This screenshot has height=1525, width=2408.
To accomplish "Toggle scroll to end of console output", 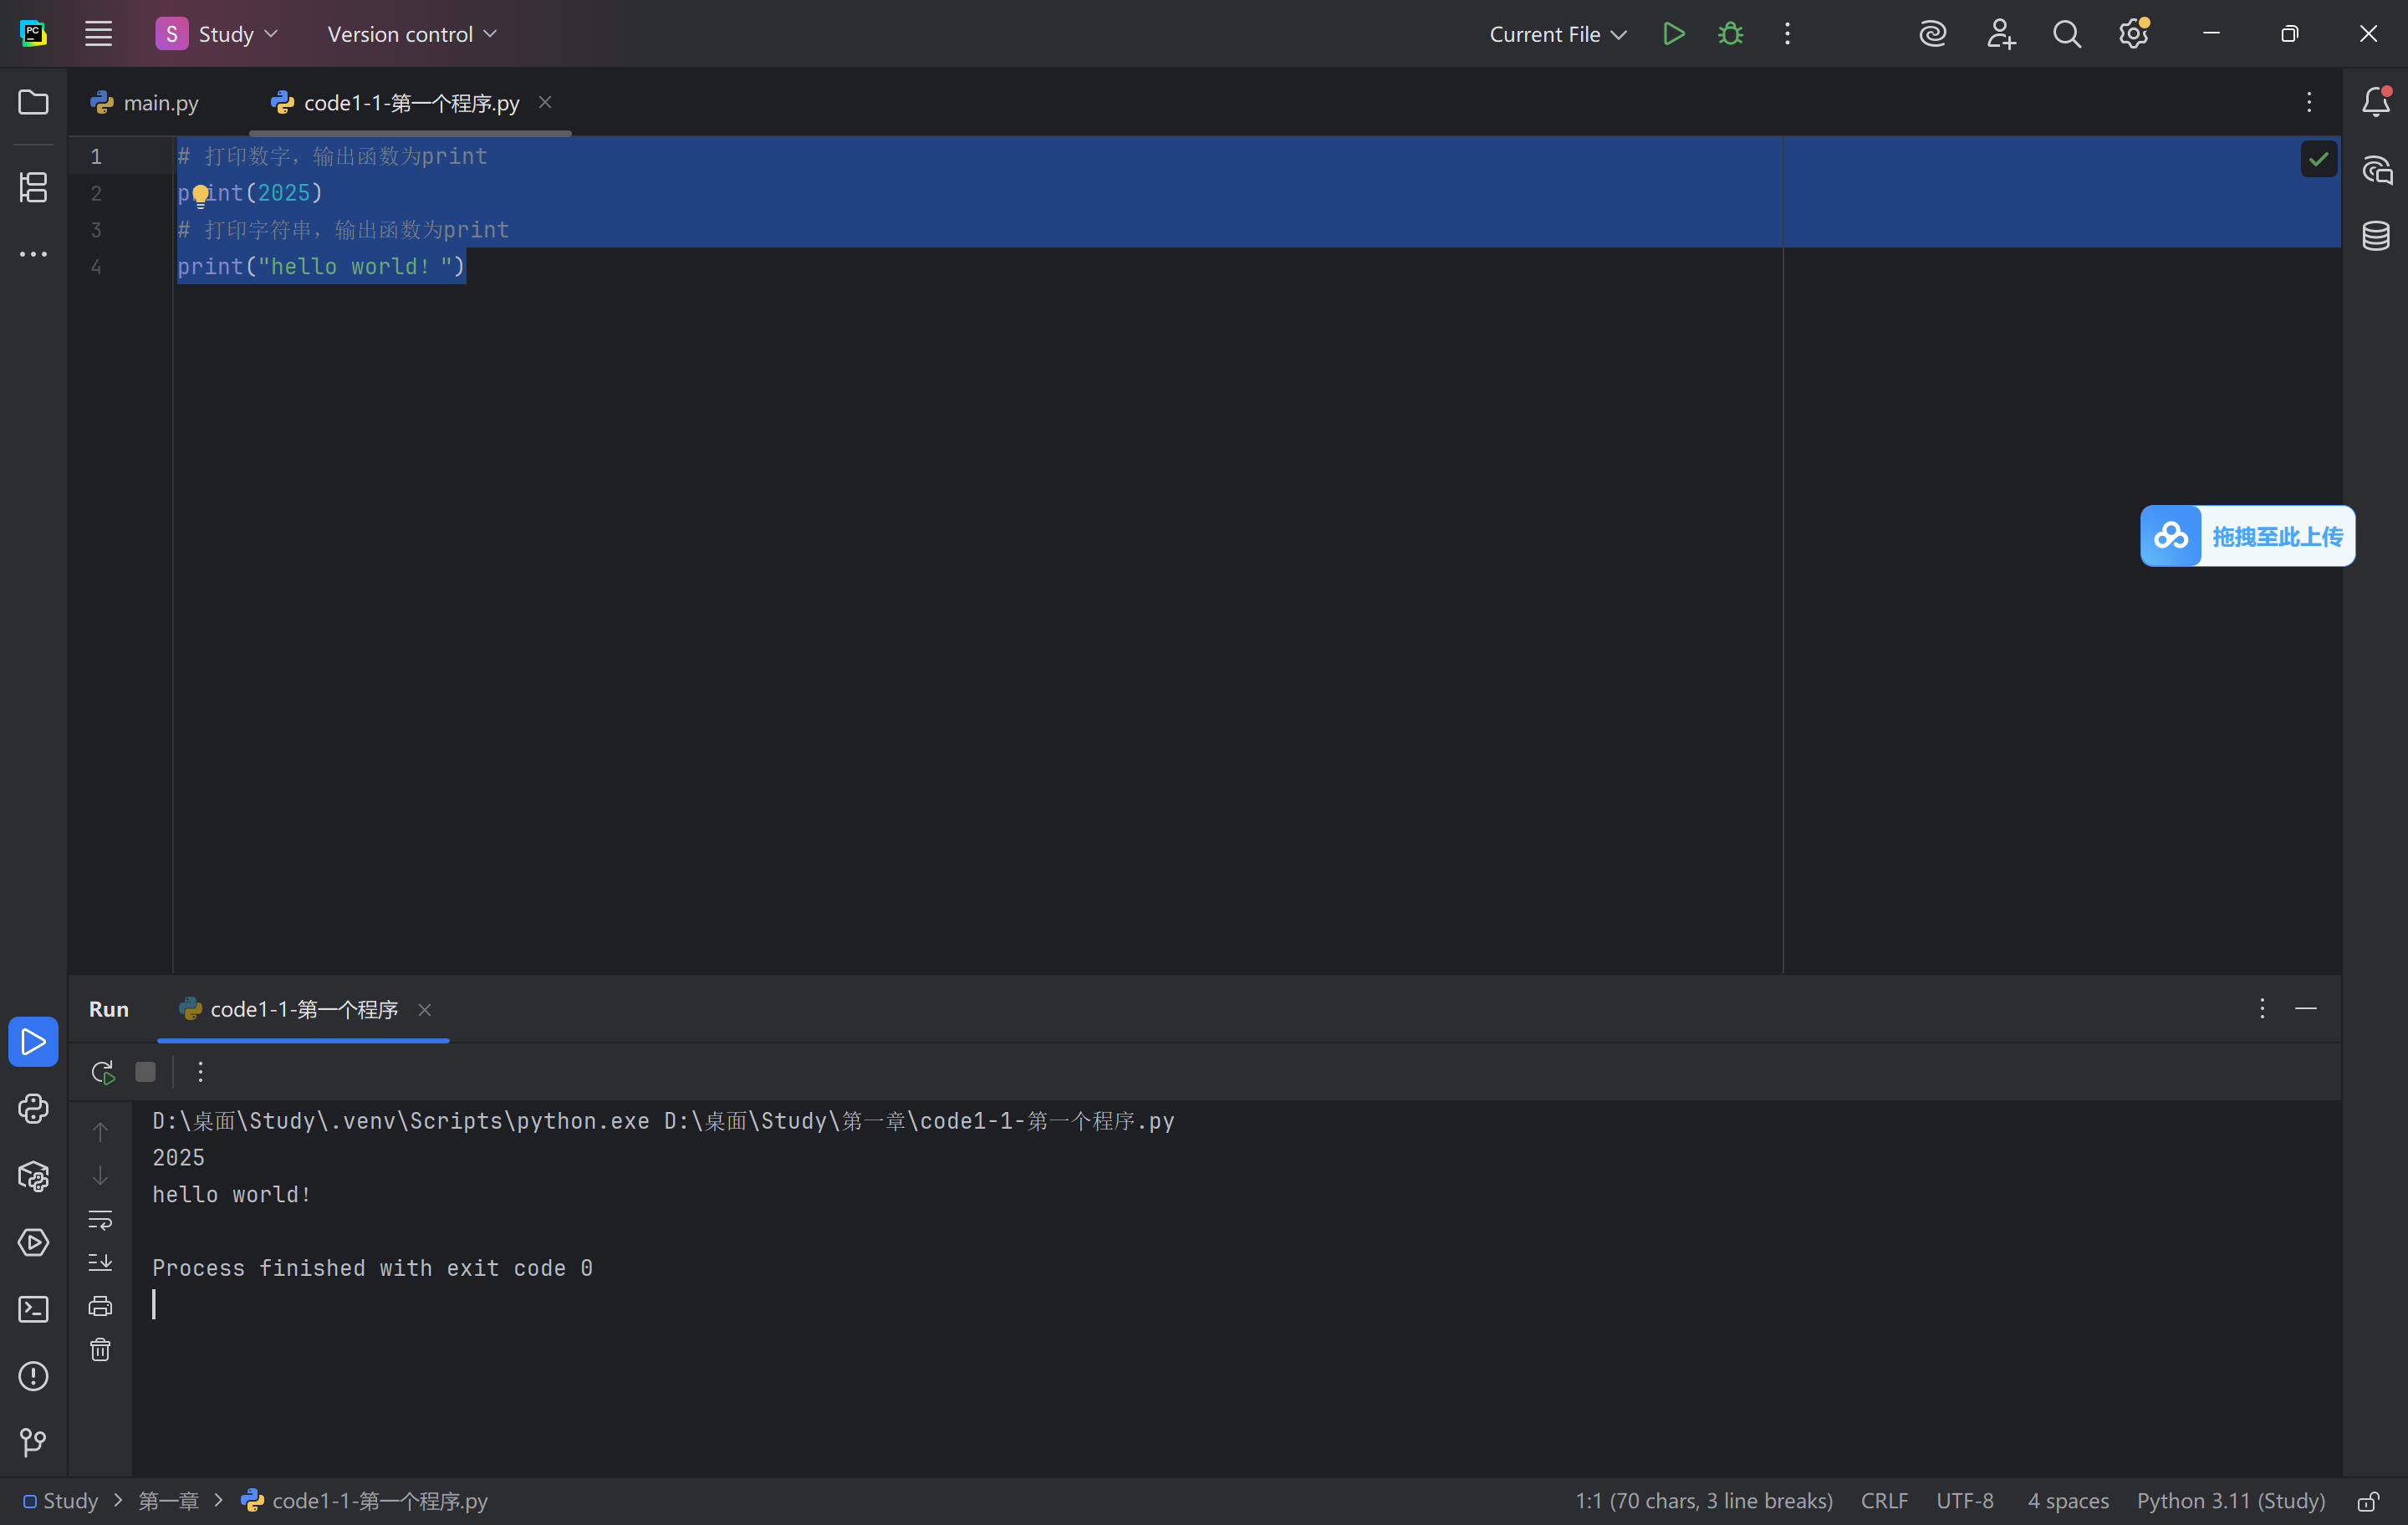I will (100, 1262).
